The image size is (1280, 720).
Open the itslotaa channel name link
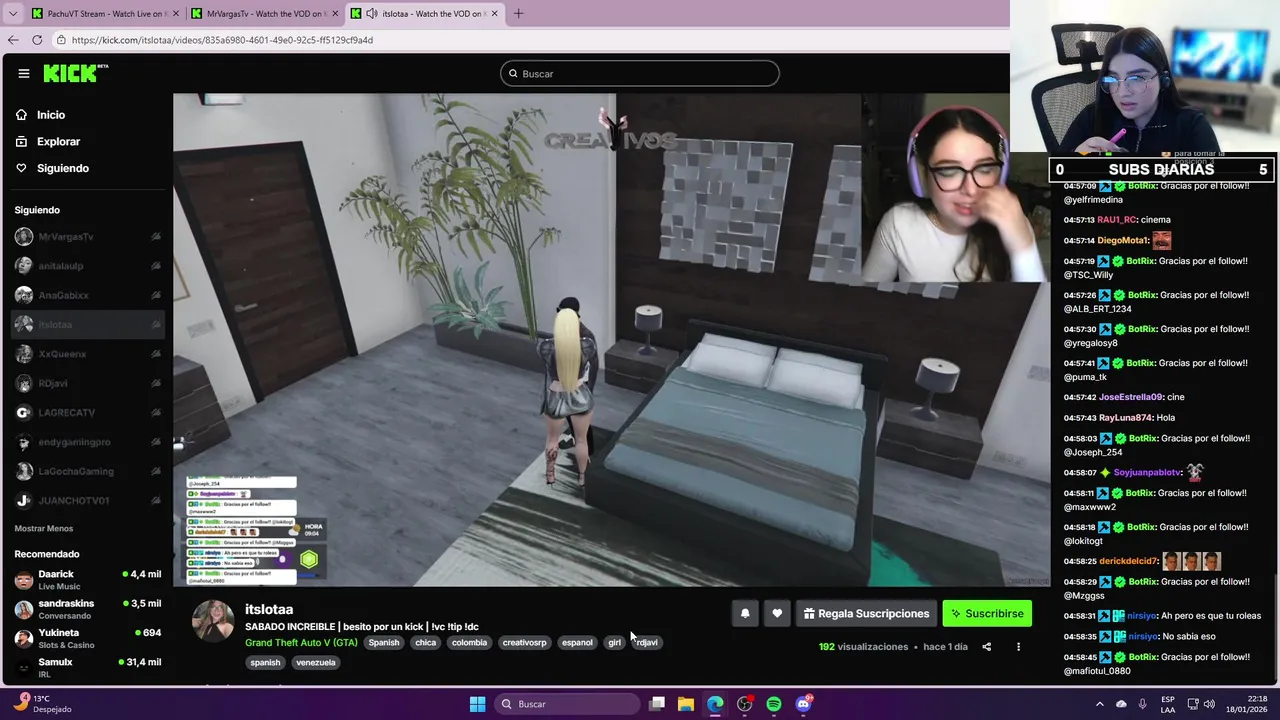coord(269,609)
